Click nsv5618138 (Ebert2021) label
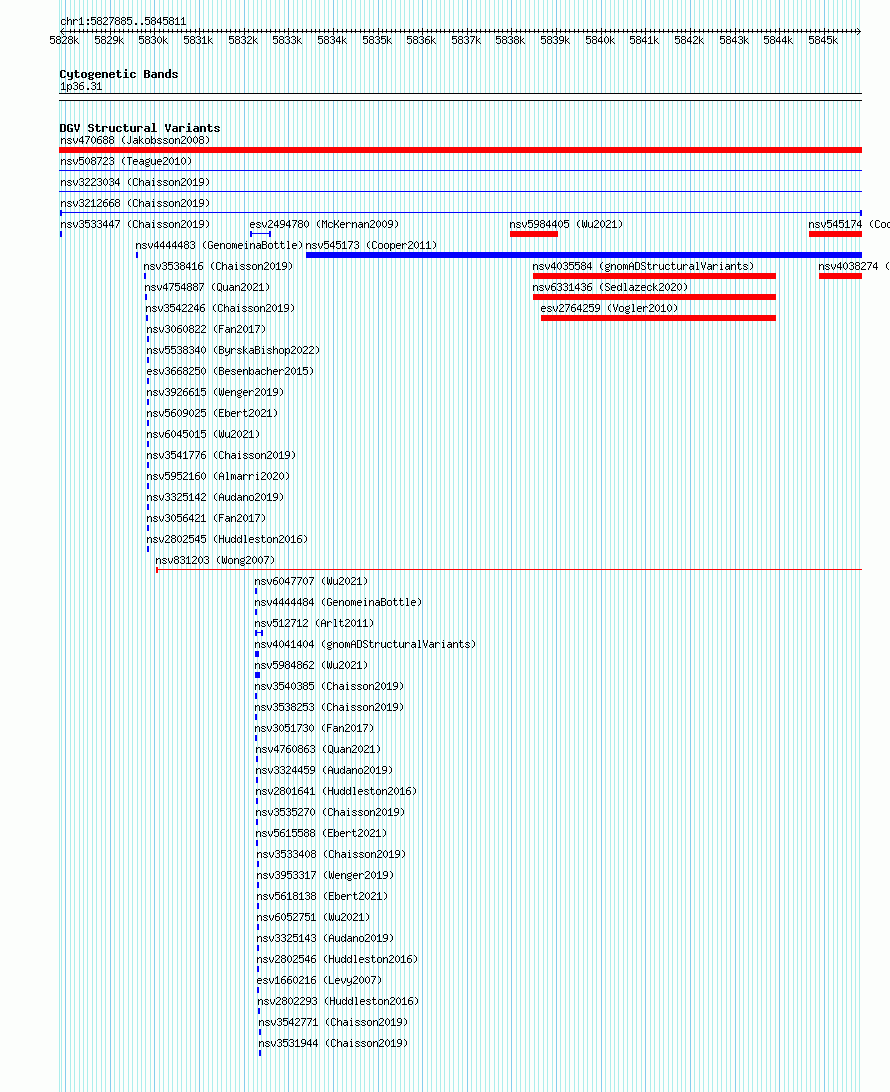 point(322,896)
